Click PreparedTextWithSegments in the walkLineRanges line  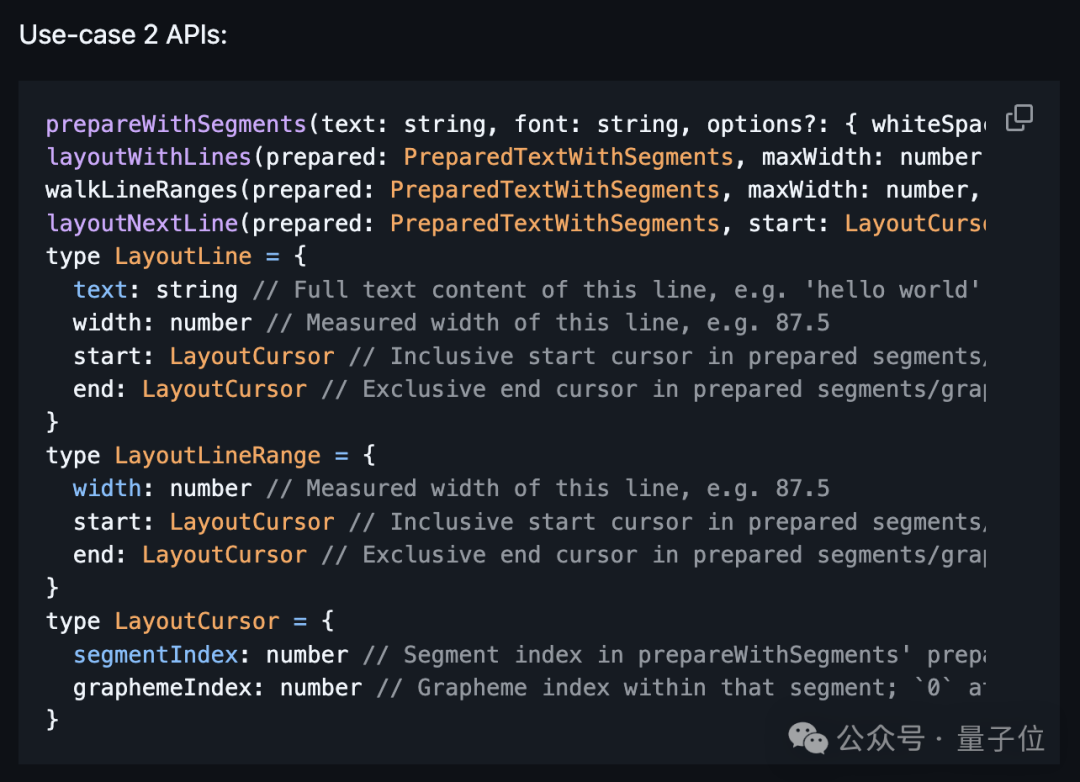tap(554, 191)
